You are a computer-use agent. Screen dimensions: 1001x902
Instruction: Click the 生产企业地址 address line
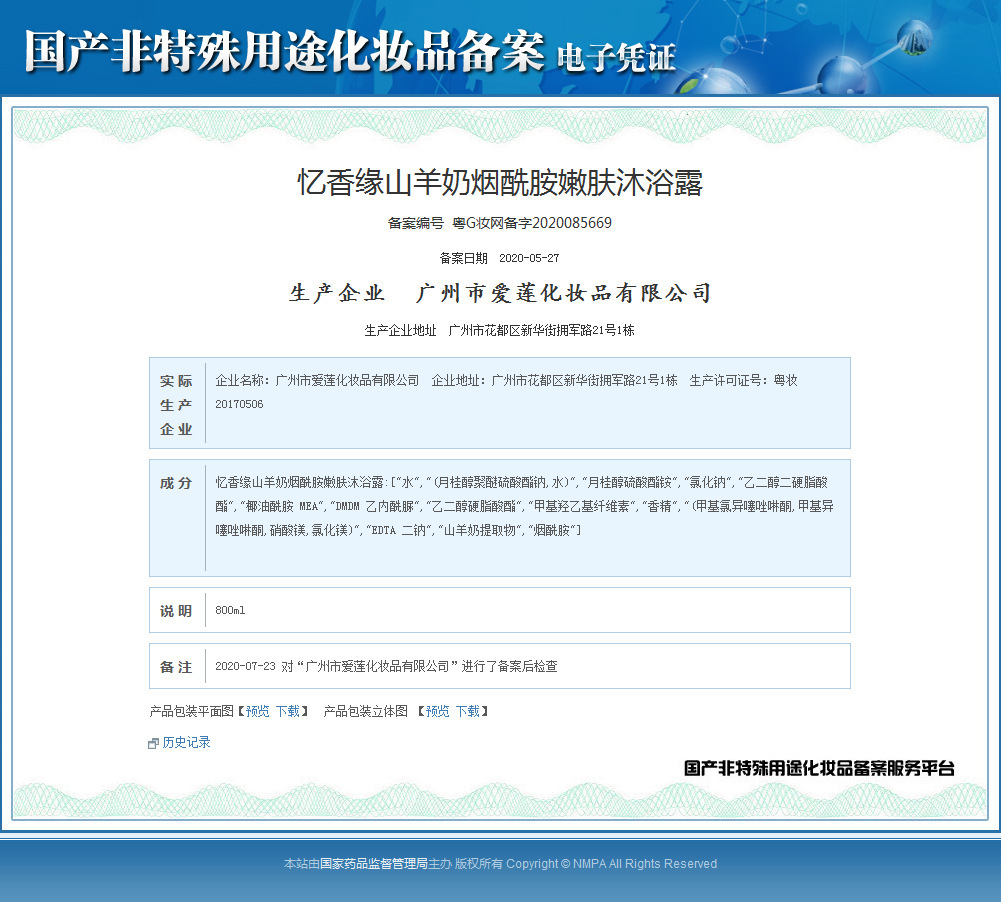click(499, 330)
